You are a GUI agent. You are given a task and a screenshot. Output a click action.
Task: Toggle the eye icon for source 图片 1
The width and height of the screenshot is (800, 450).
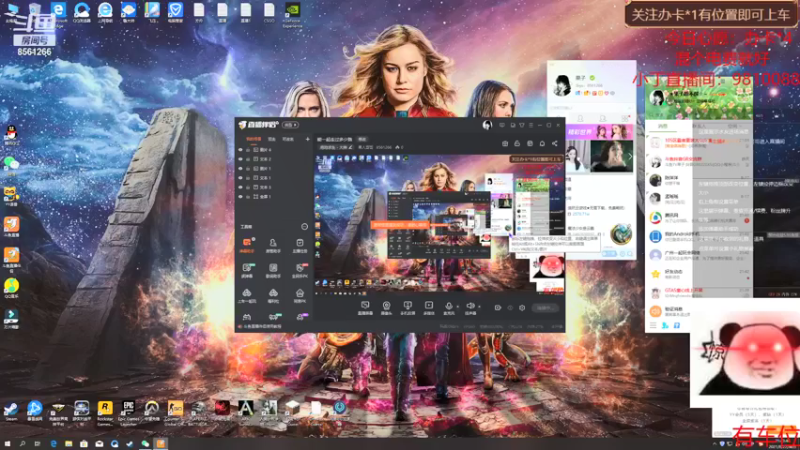click(240, 168)
